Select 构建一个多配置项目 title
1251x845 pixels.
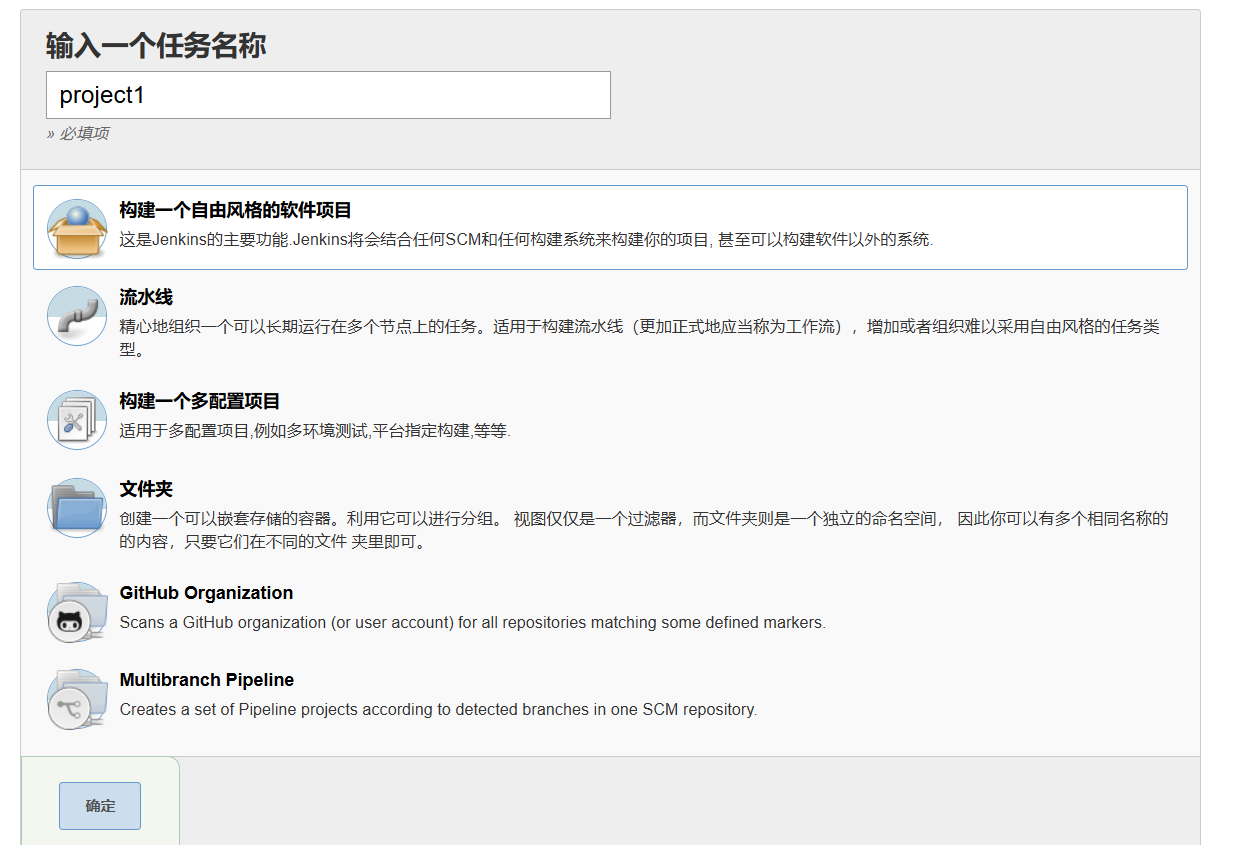200,402
